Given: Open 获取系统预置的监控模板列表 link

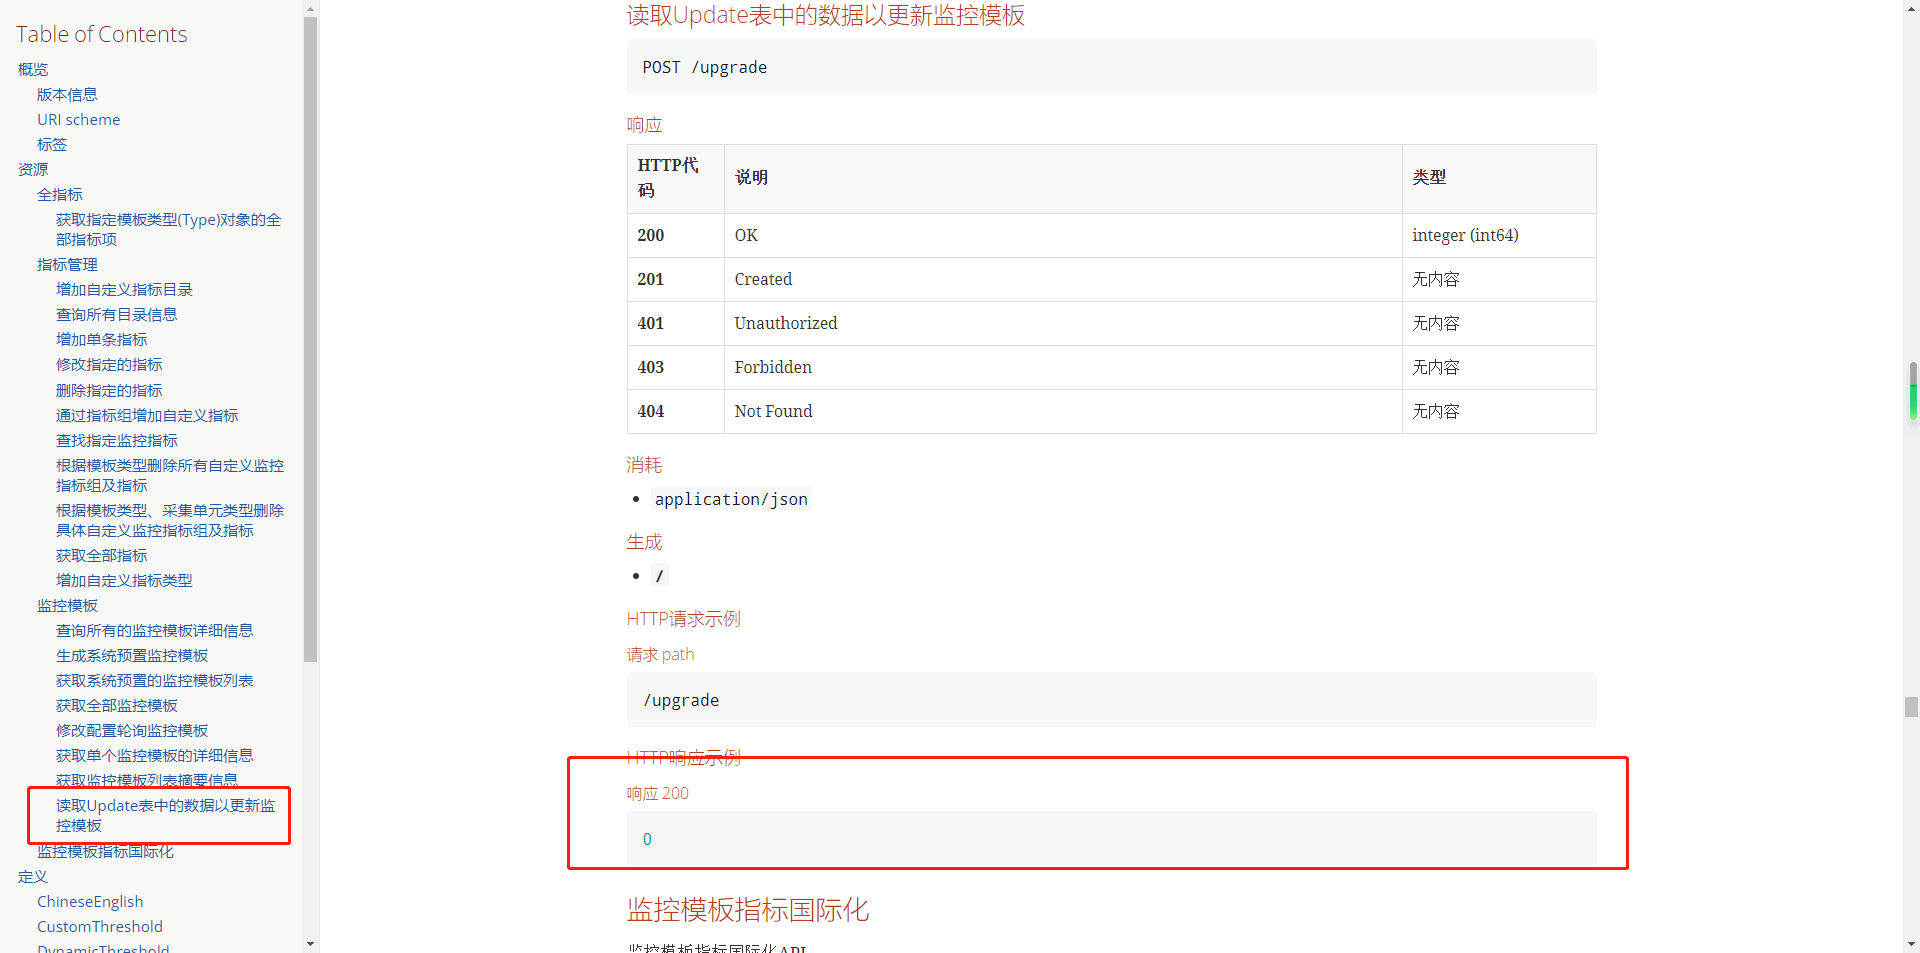Looking at the screenshot, I should pos(154,680).
